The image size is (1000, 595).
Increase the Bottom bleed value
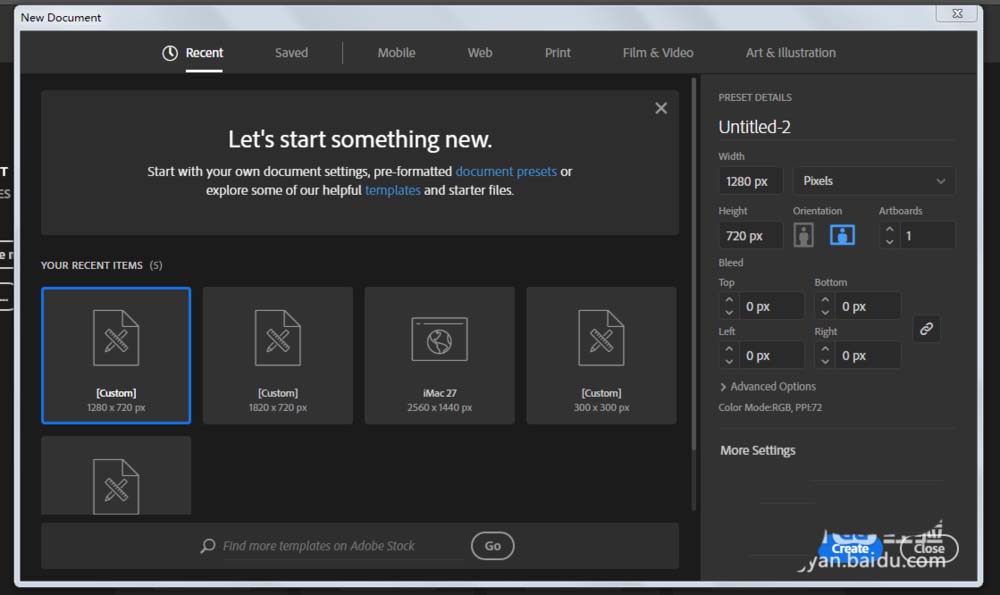tap(825, 300)
